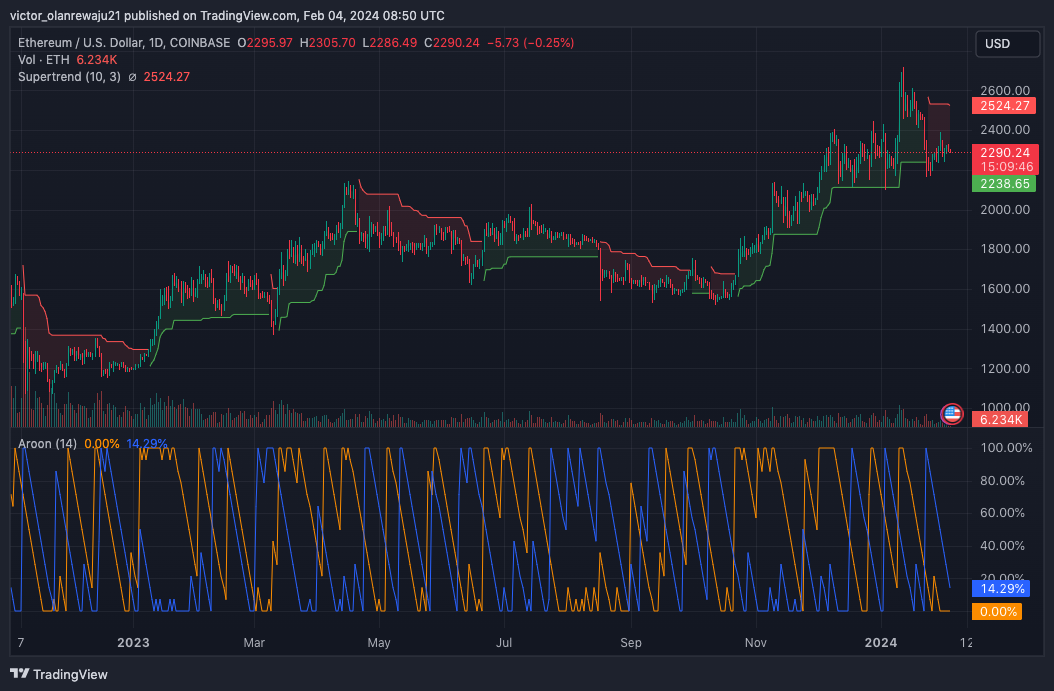This screenshot has width=1054, height=691.
Task: Click the 2023 label on the time axis
Action: 133,643
